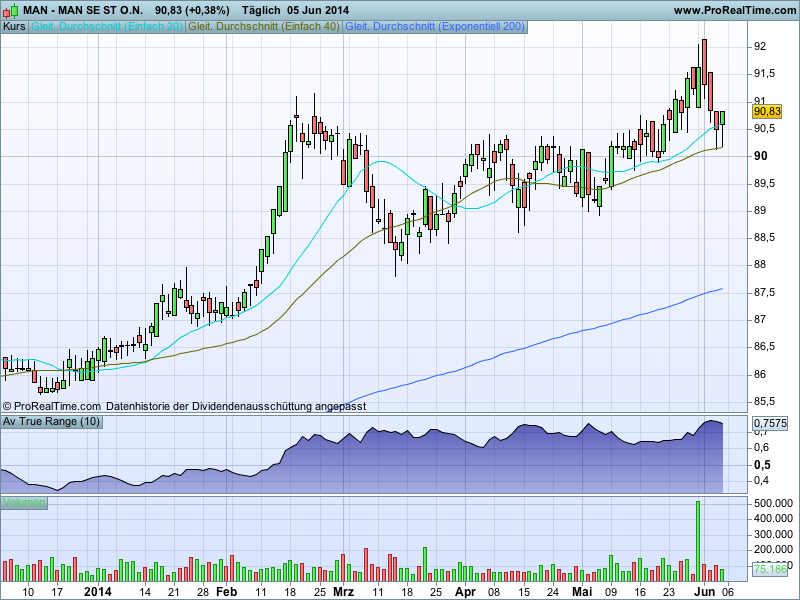Screen dimensions: 800x600
Task: Click the bold 0,5 ATR axis label
Action: [x=762, y=465]
